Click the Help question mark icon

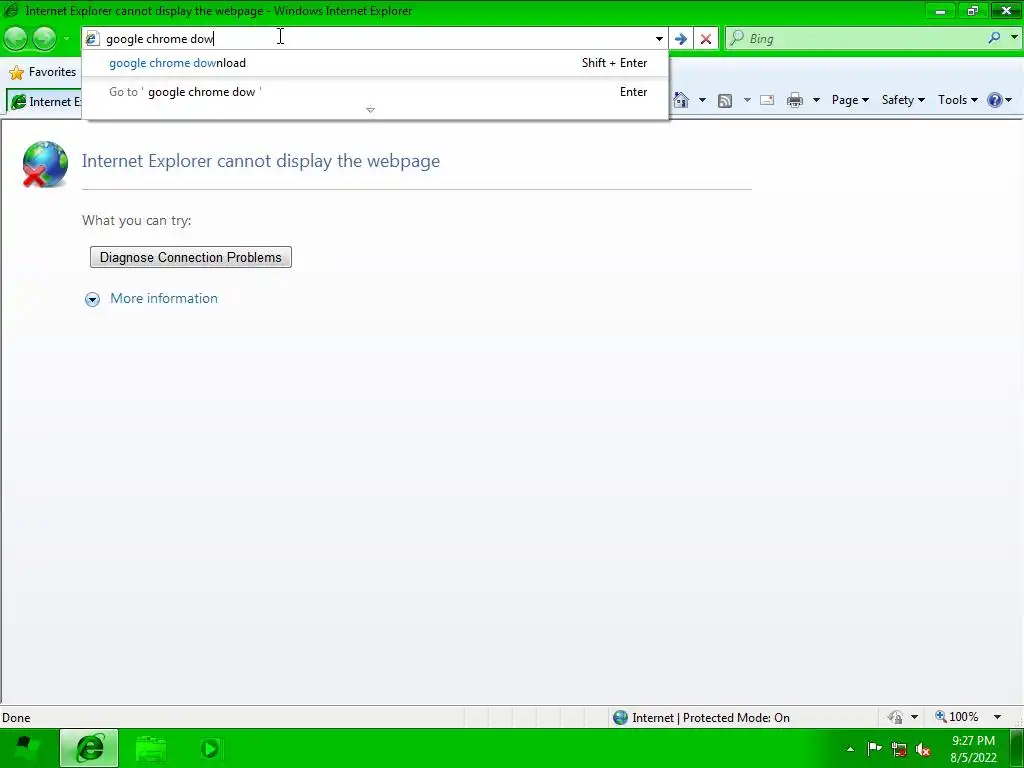[x=995, y=100]
